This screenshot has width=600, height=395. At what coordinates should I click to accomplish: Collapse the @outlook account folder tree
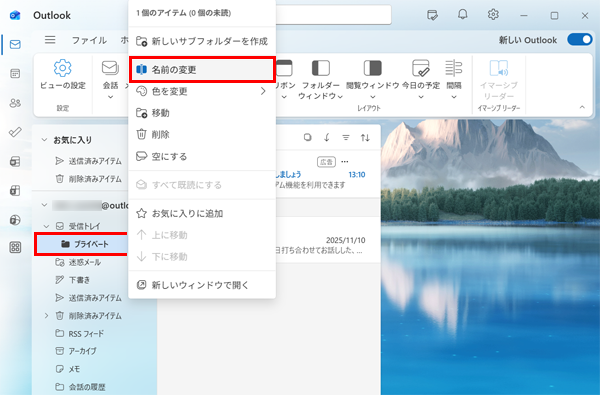coord(44,205)
